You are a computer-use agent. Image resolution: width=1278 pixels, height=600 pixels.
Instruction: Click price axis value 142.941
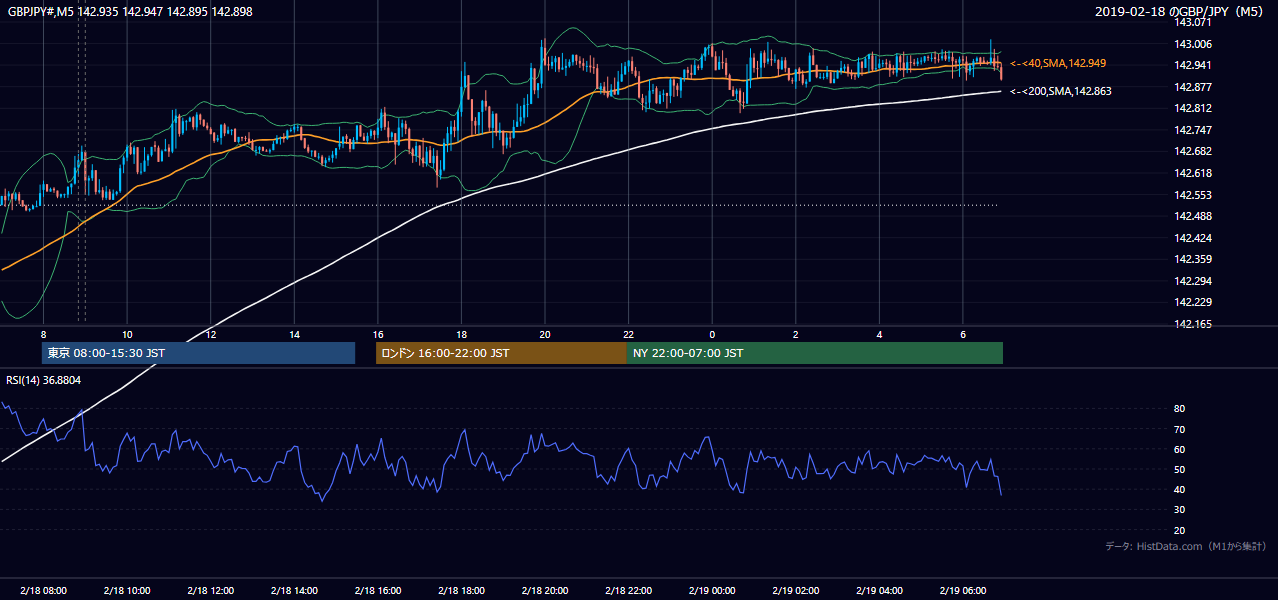[x=1192, y=65]
